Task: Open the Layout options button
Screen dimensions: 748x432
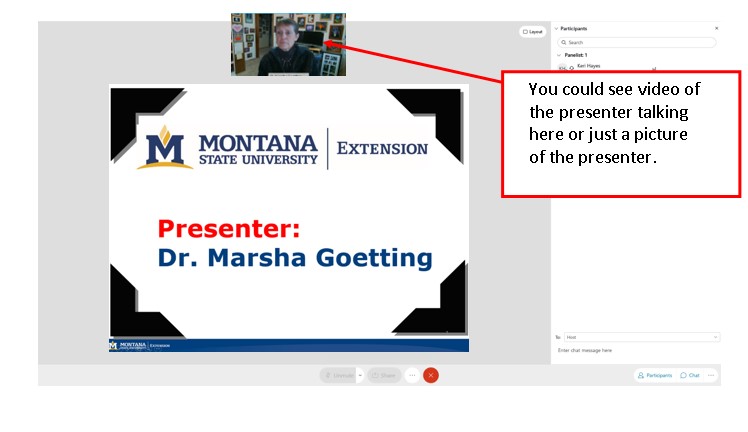Action: point(532,32)
